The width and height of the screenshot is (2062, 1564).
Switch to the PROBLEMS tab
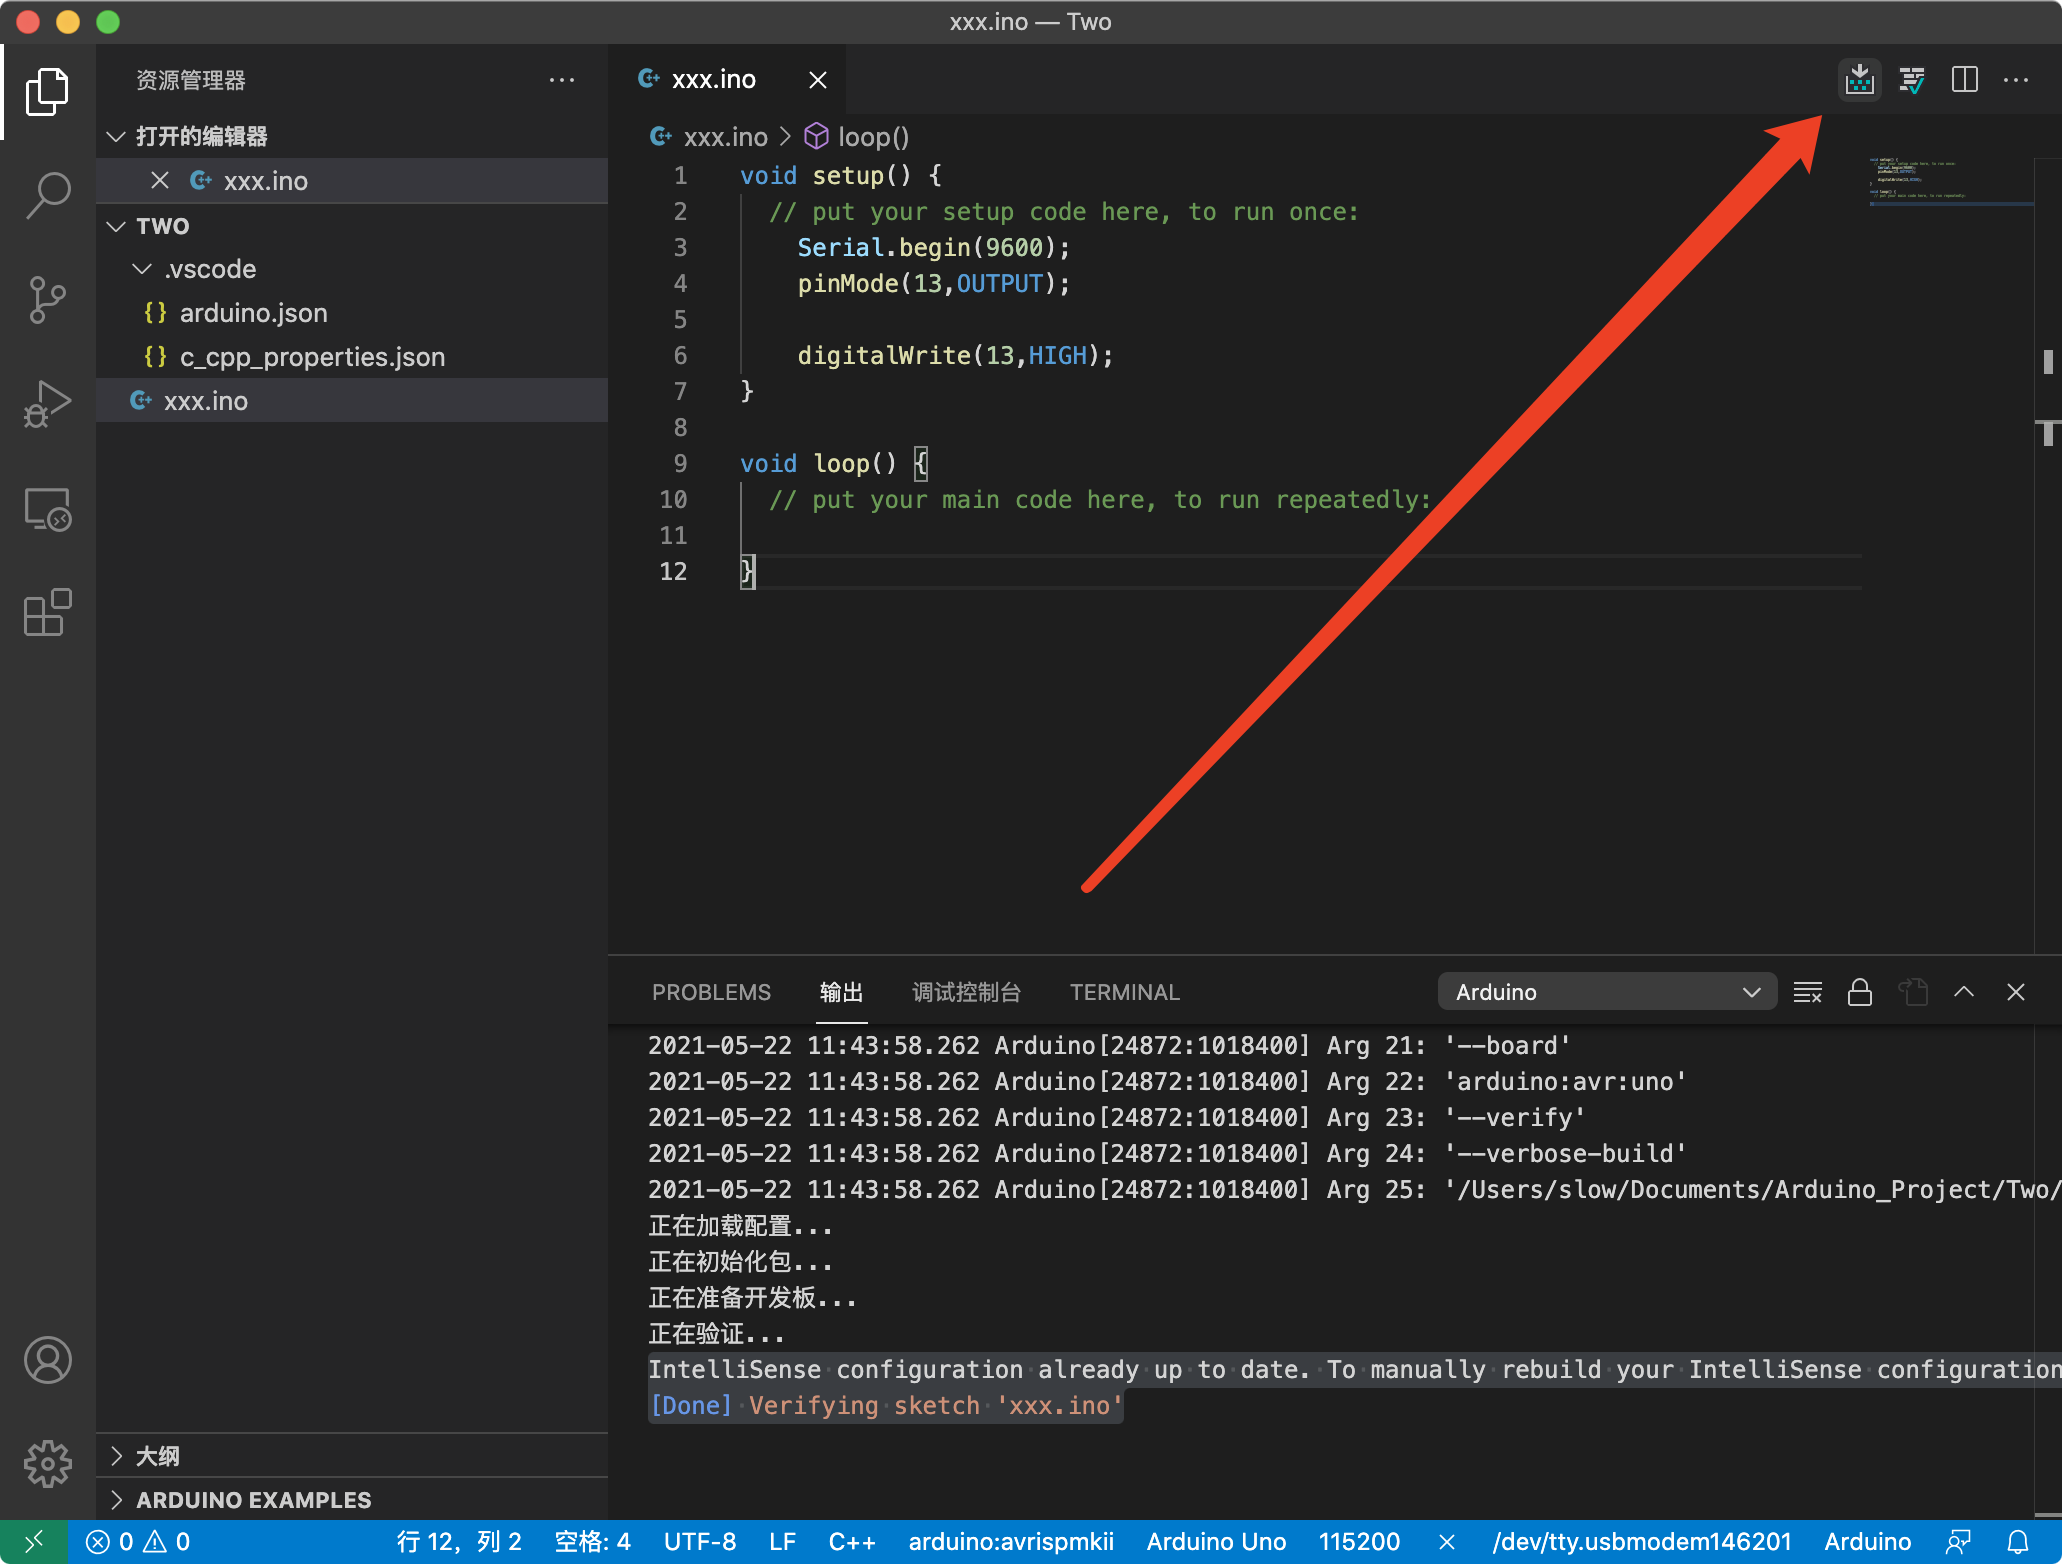(x=711, y=992)
